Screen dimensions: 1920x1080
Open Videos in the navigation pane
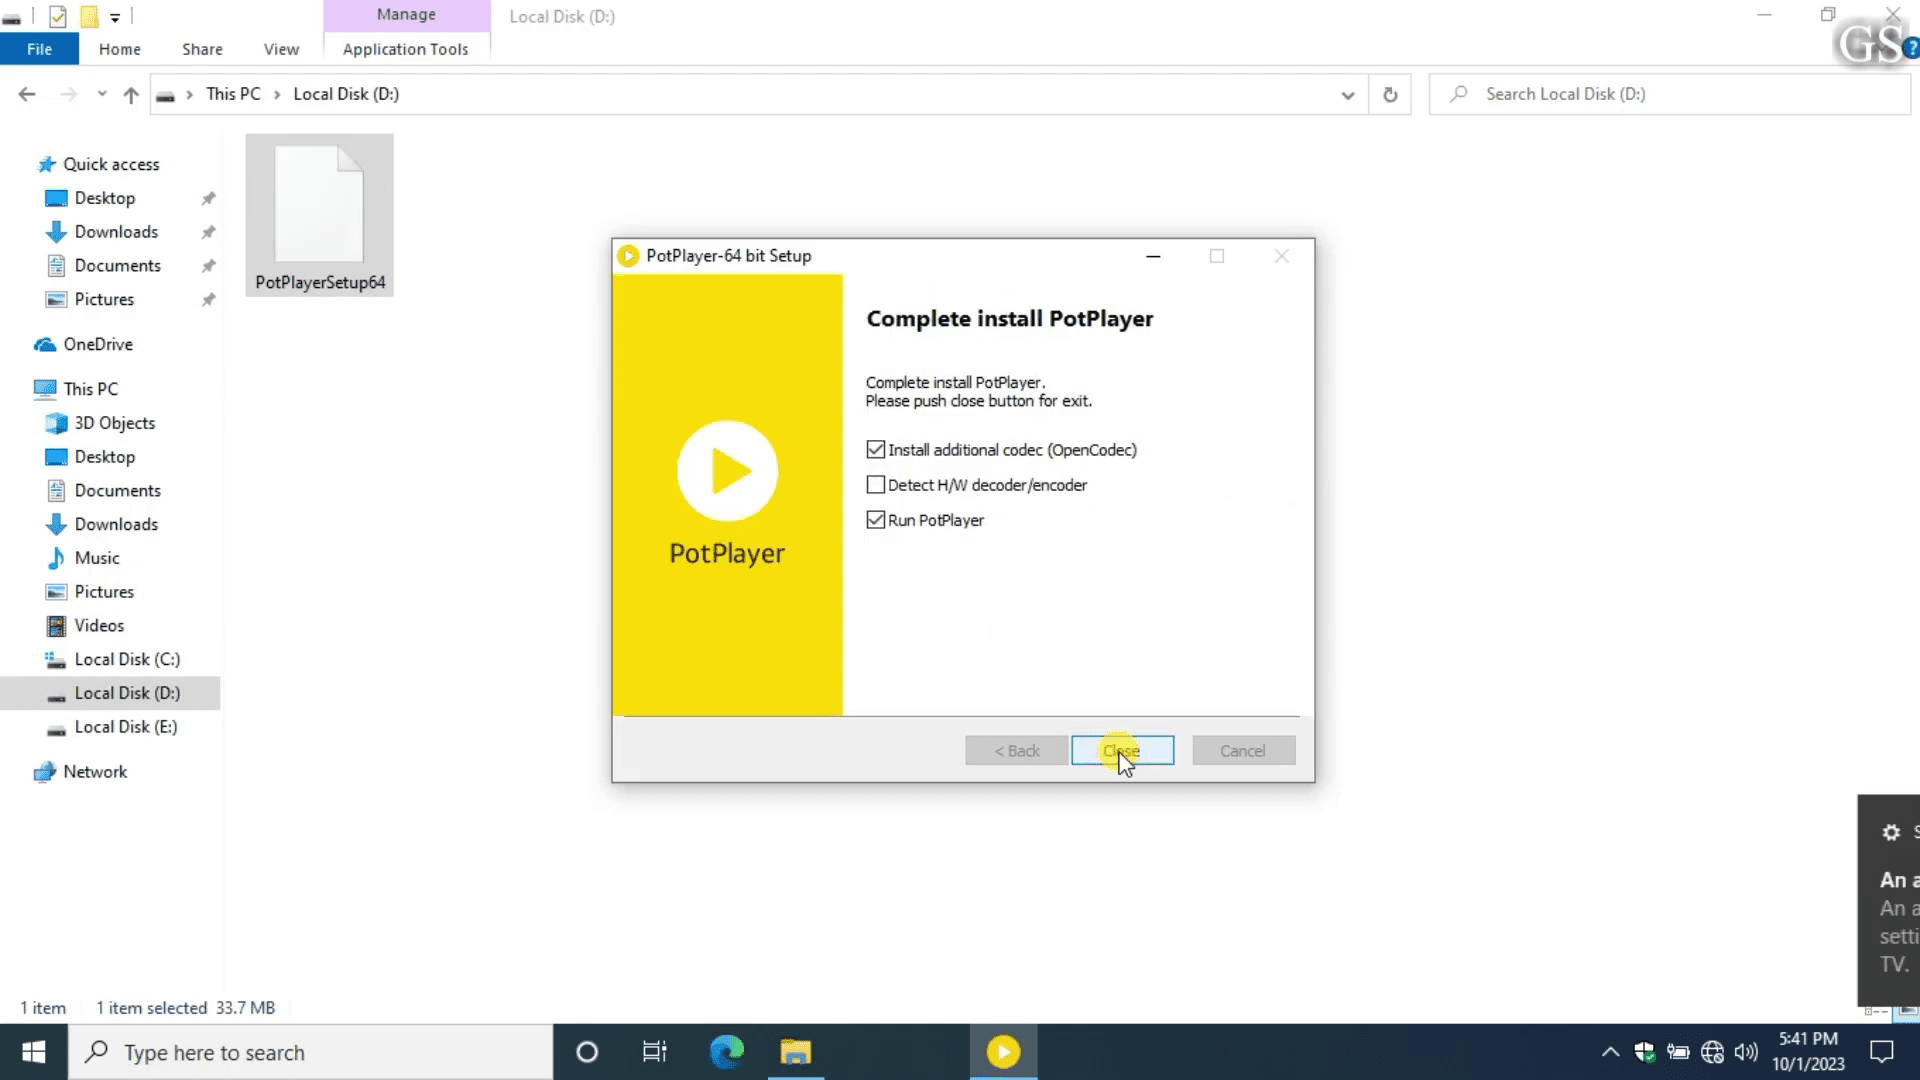[x=99, y=626]
